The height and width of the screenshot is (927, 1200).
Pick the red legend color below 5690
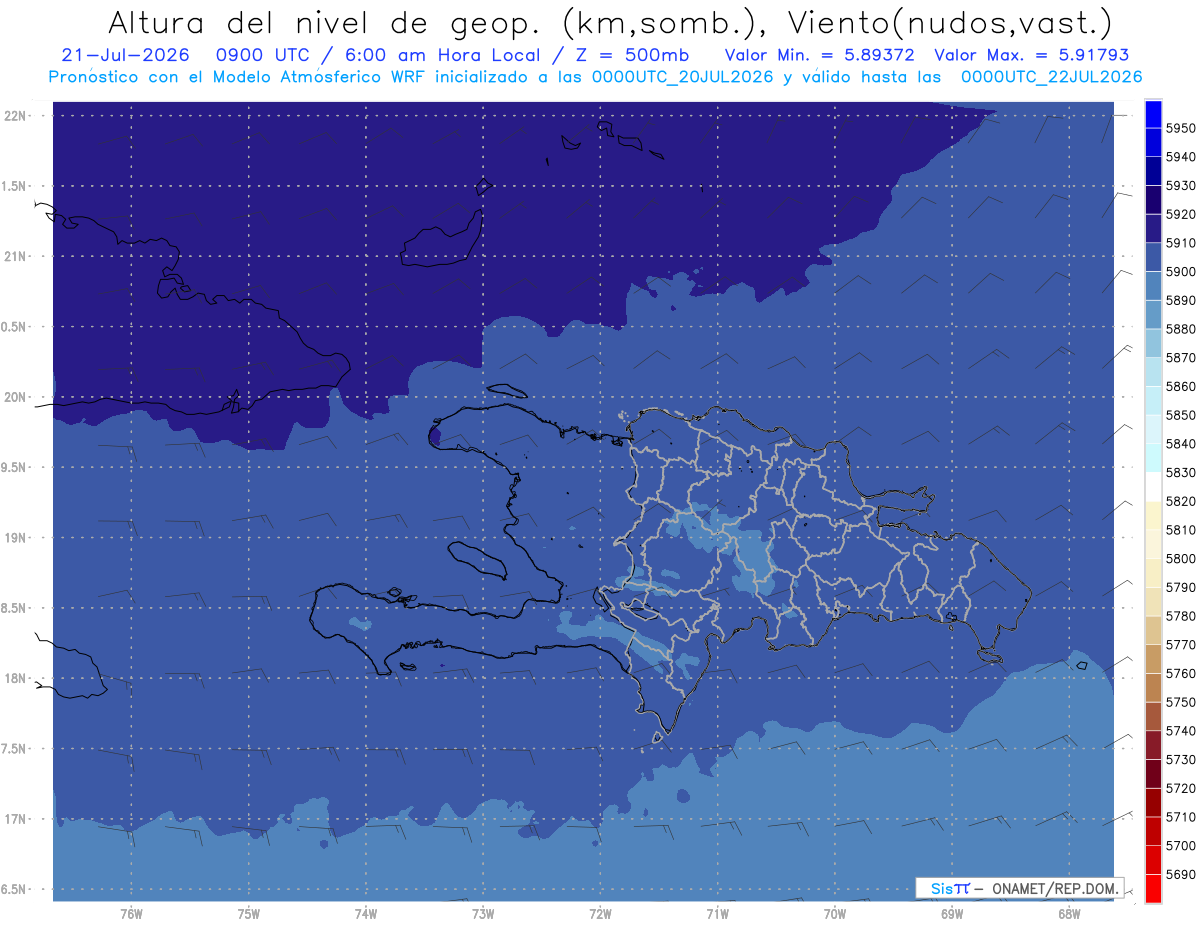(1152, 888)
